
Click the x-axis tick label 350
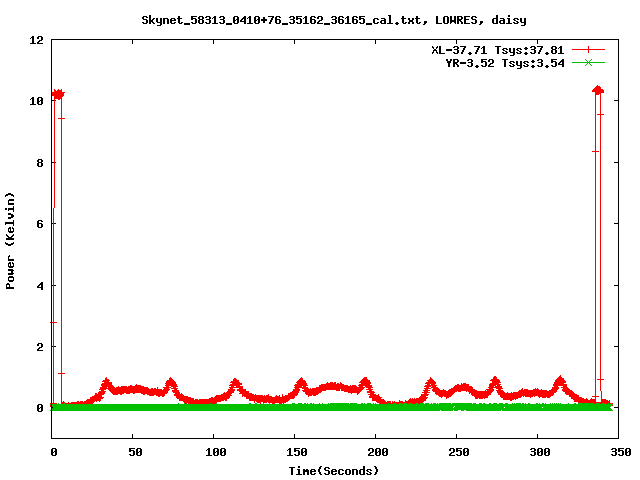(620, 452)
